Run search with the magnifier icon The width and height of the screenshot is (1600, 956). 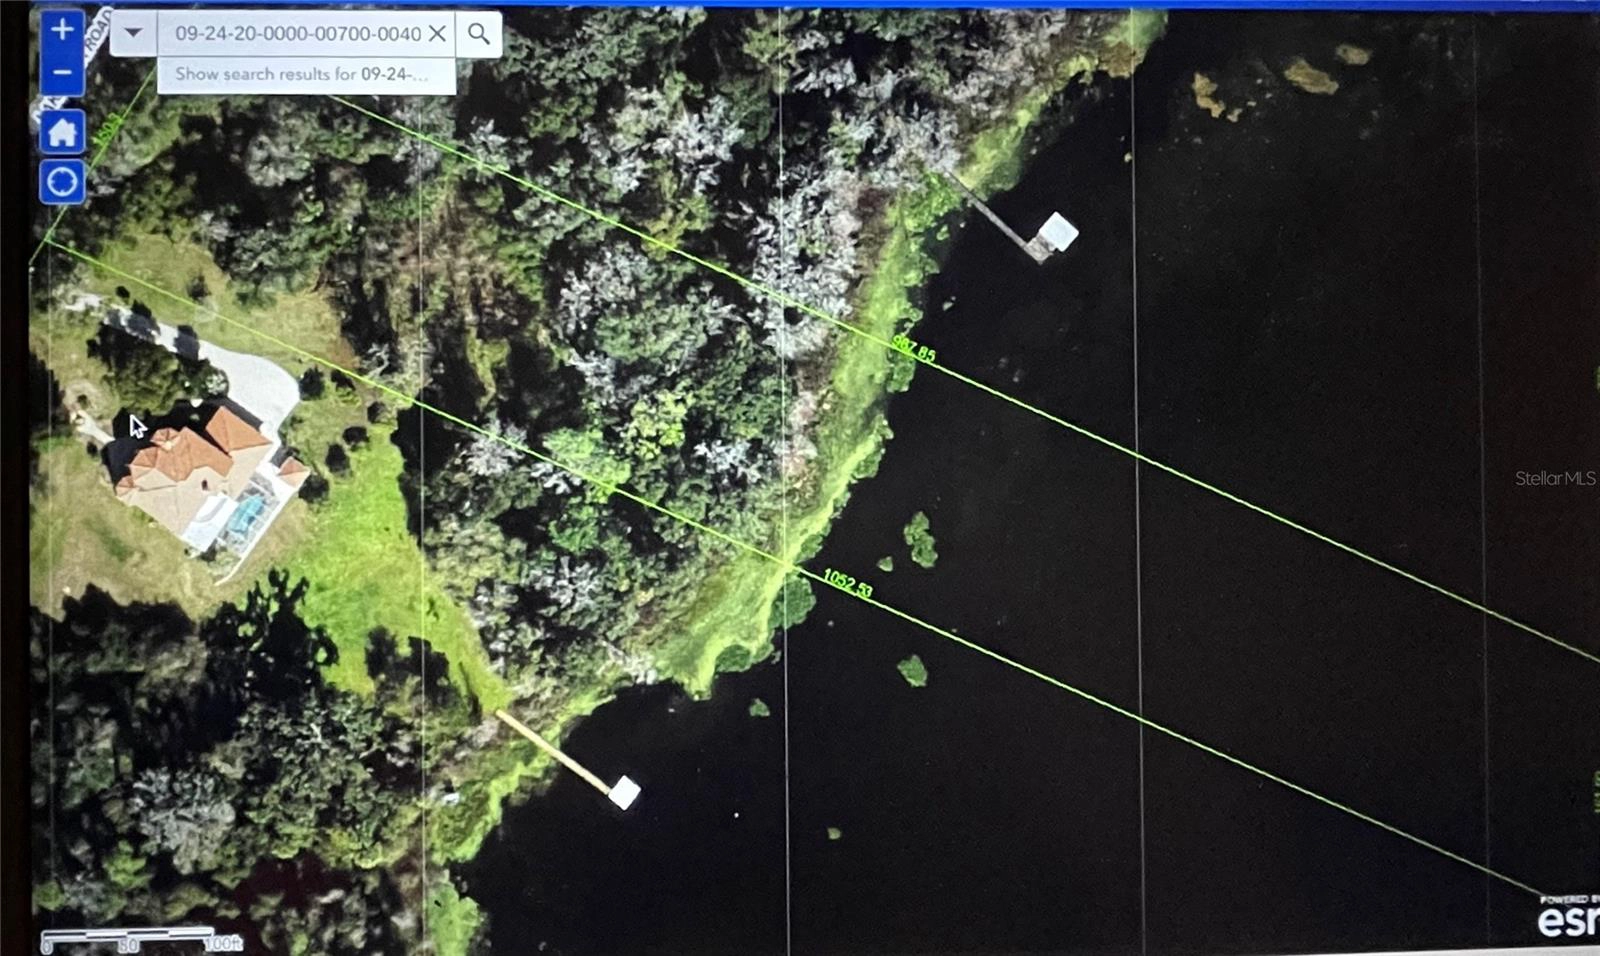click(479, 34)
